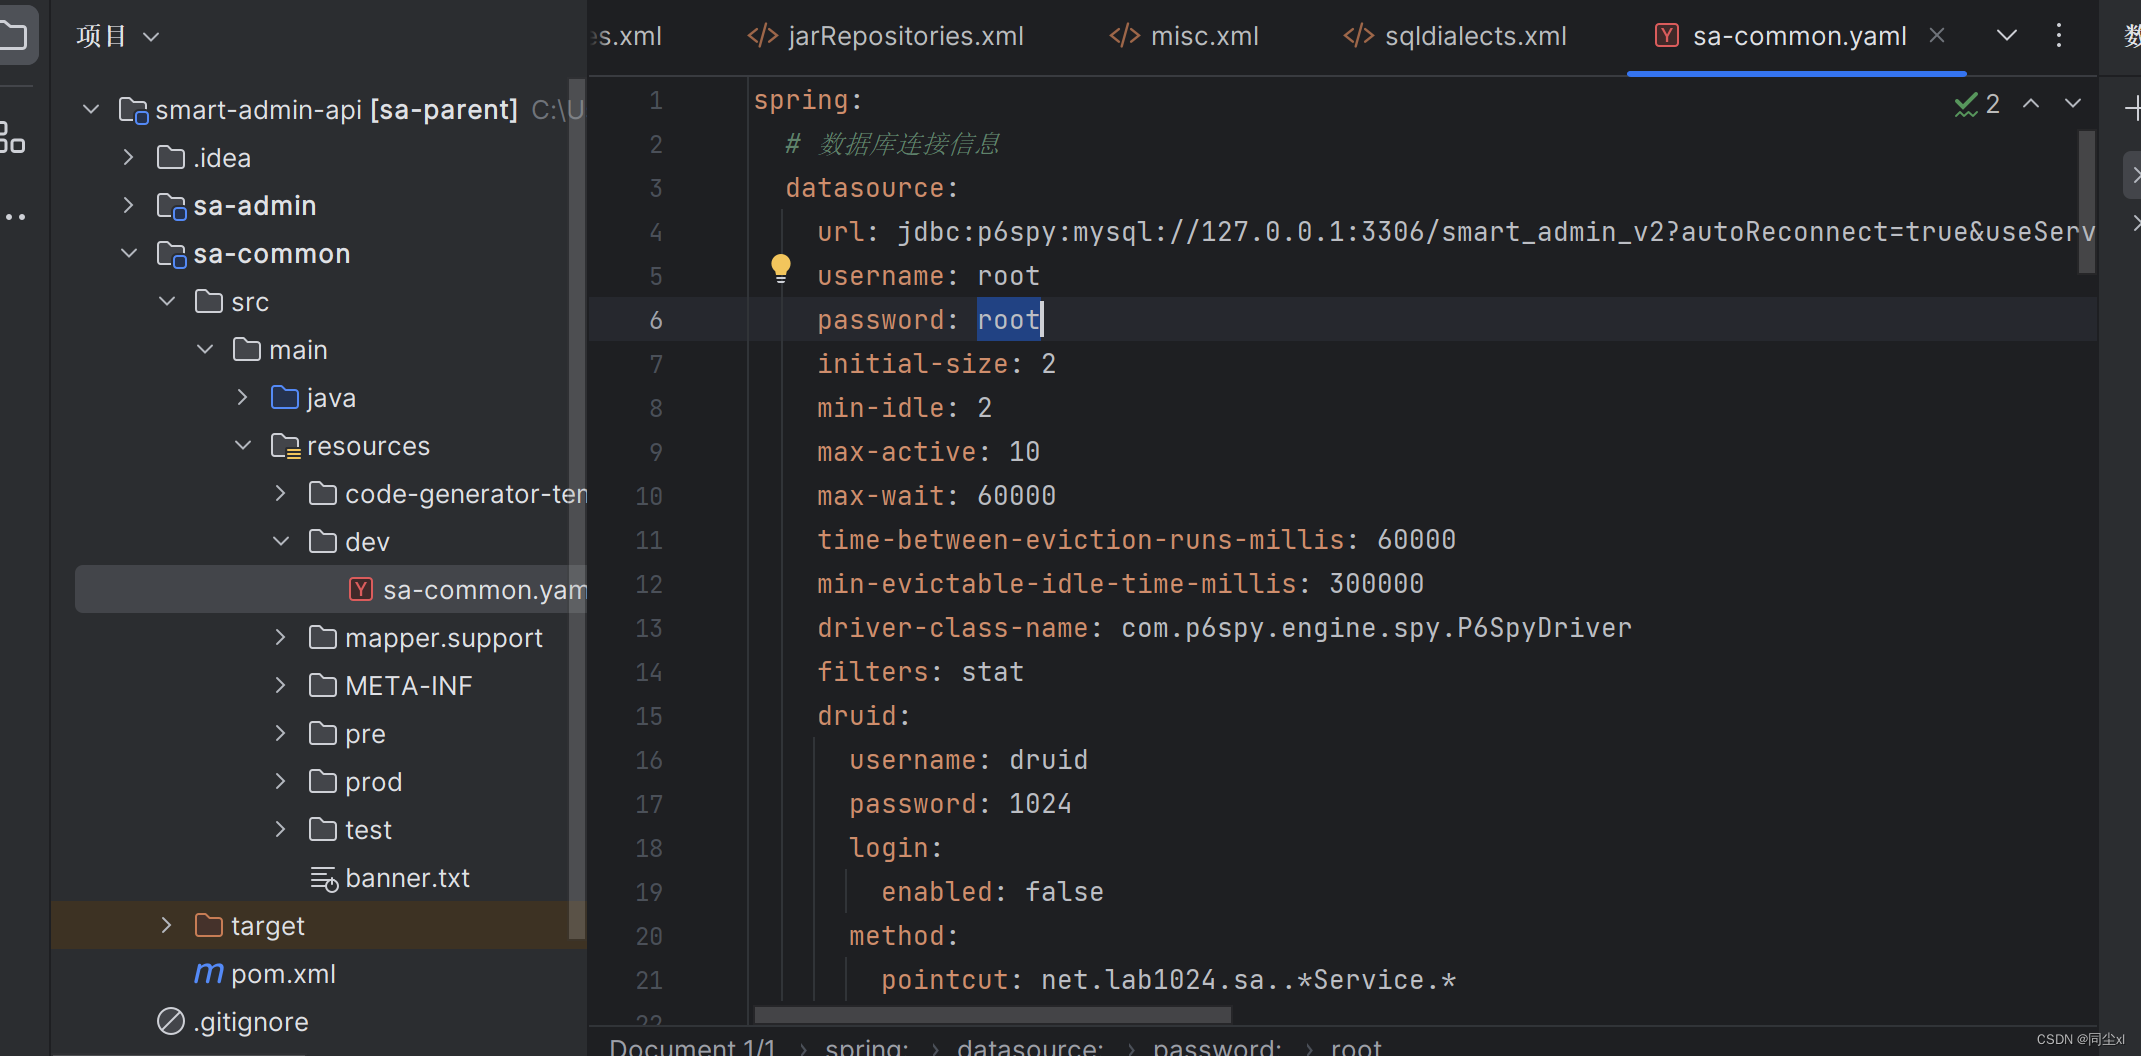Select banner.txt in the project tree
This screenshot has width=2141, height=1056.
(407, 877)
